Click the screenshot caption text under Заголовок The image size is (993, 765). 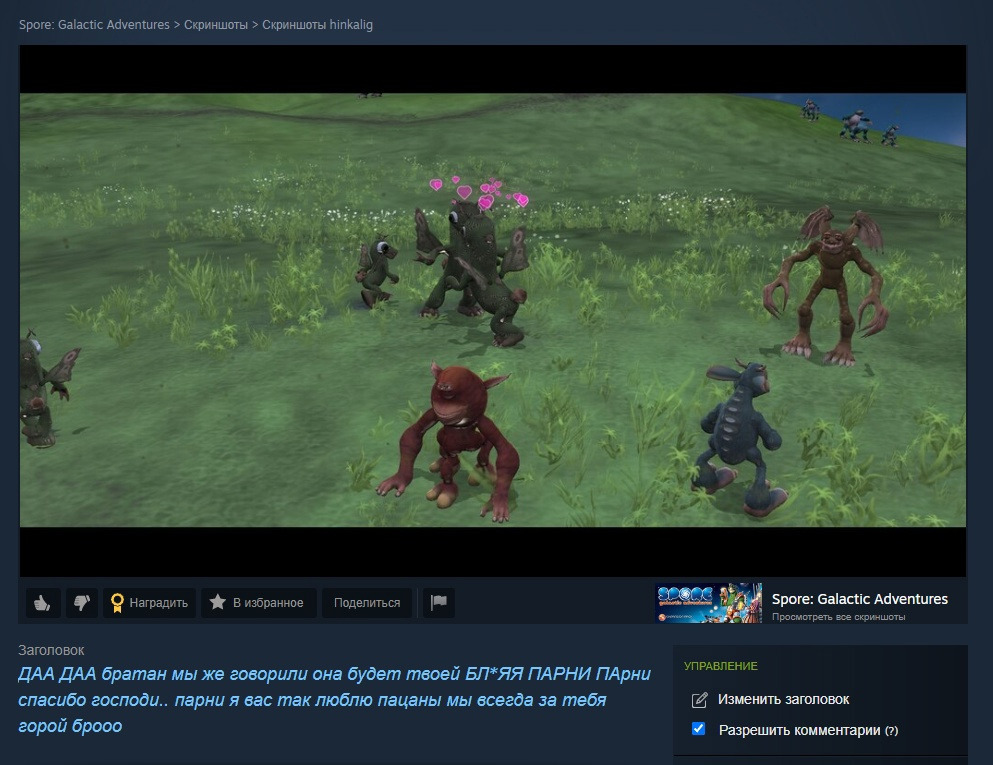coord(334,700)
